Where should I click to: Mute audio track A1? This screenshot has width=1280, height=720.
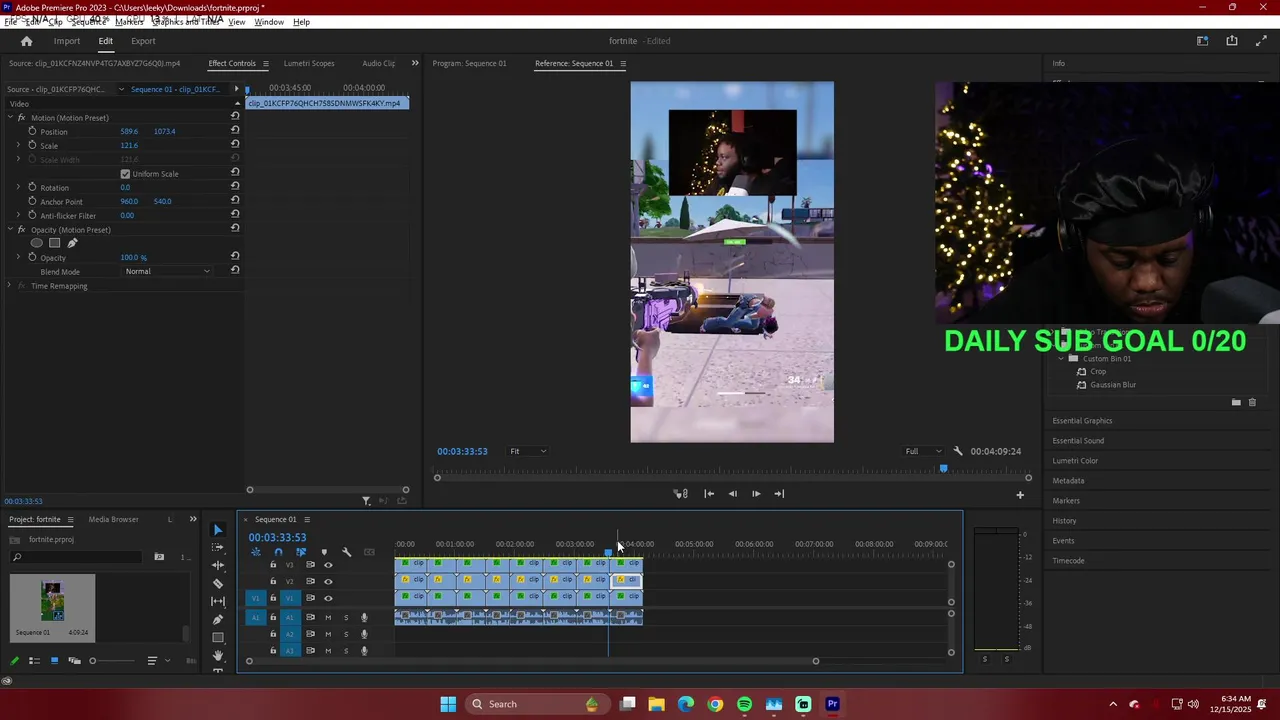coord(328,617)
